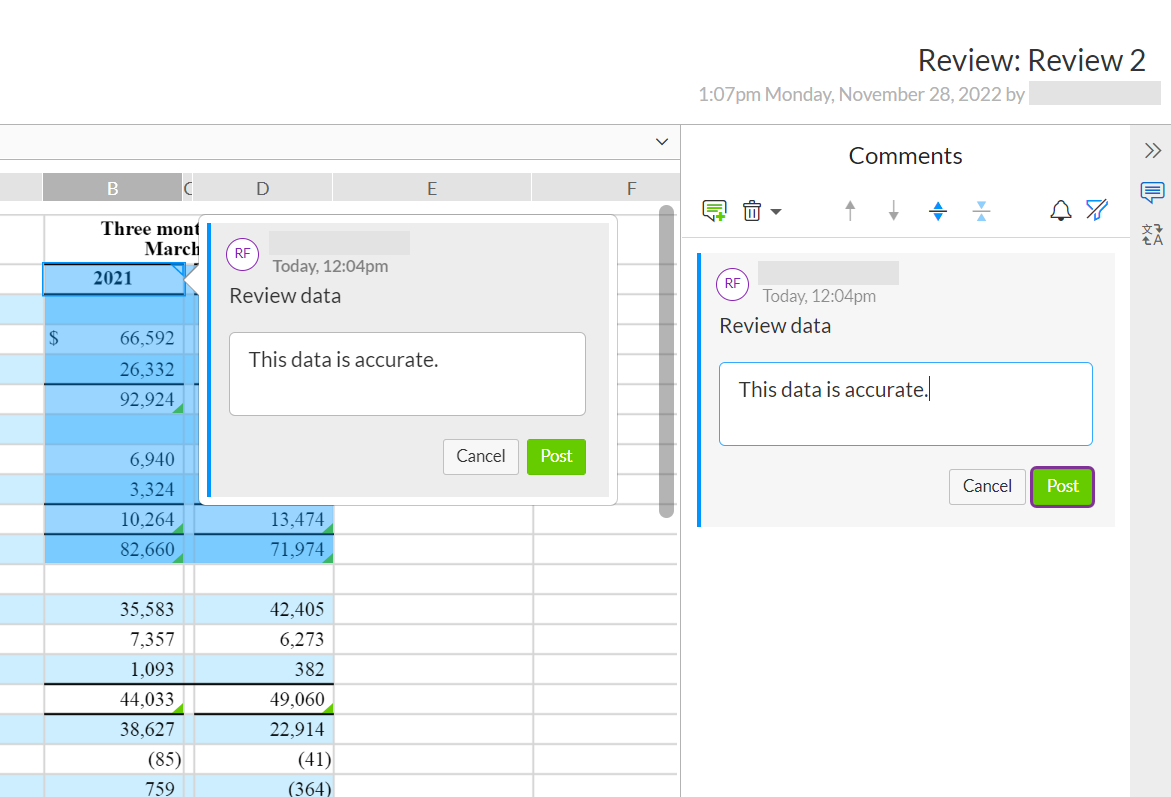Expand all comment threads
This screenshot has height=797, width=1171.
click(x=938, y=210)
